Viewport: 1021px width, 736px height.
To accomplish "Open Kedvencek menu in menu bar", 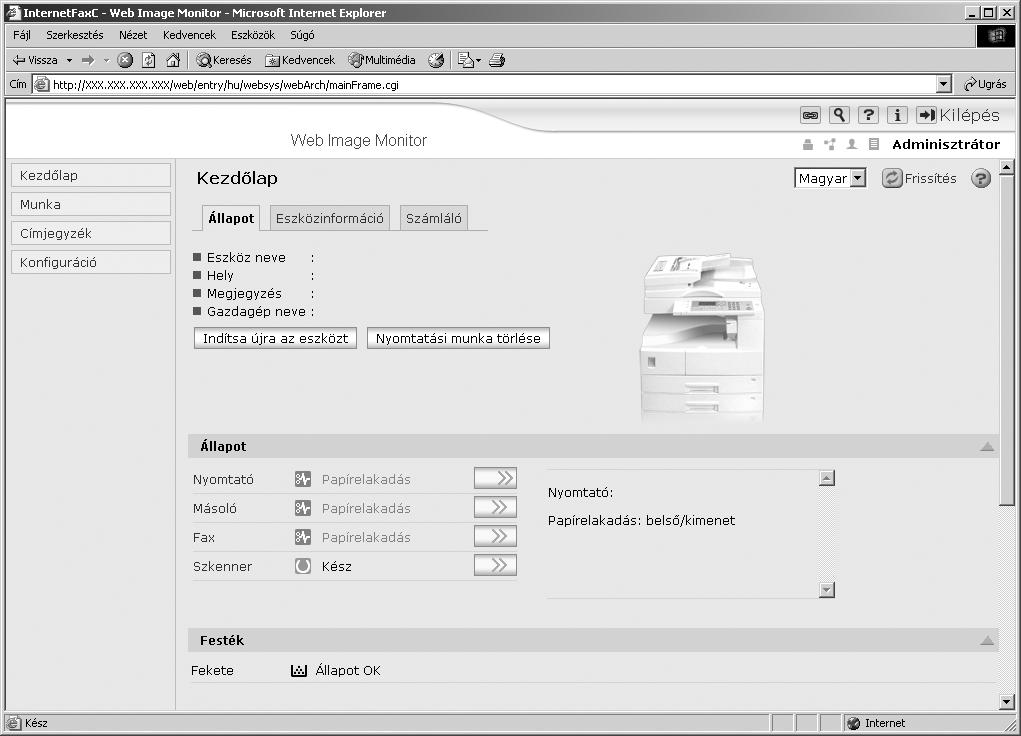I will (x=189, y=35).
